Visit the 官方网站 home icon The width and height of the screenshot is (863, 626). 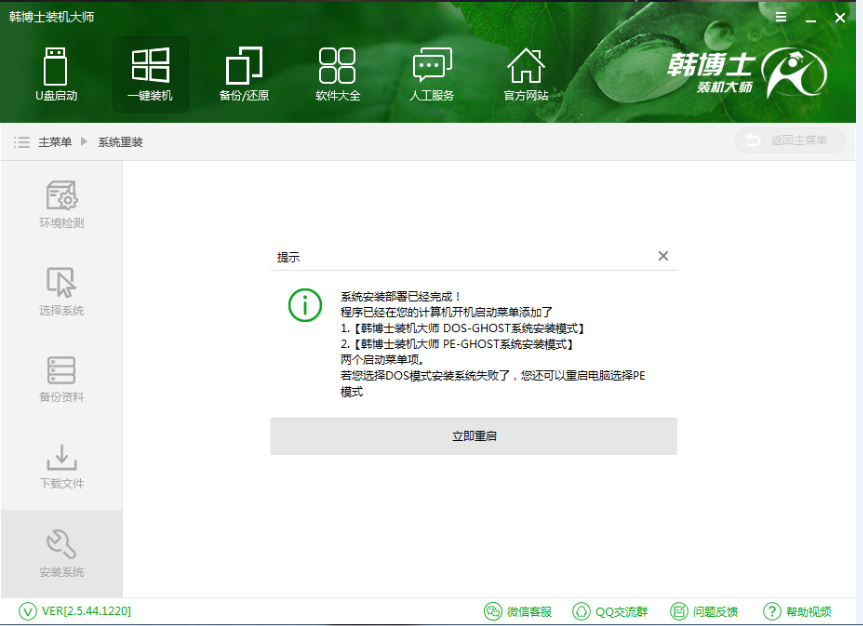(526, 66)
